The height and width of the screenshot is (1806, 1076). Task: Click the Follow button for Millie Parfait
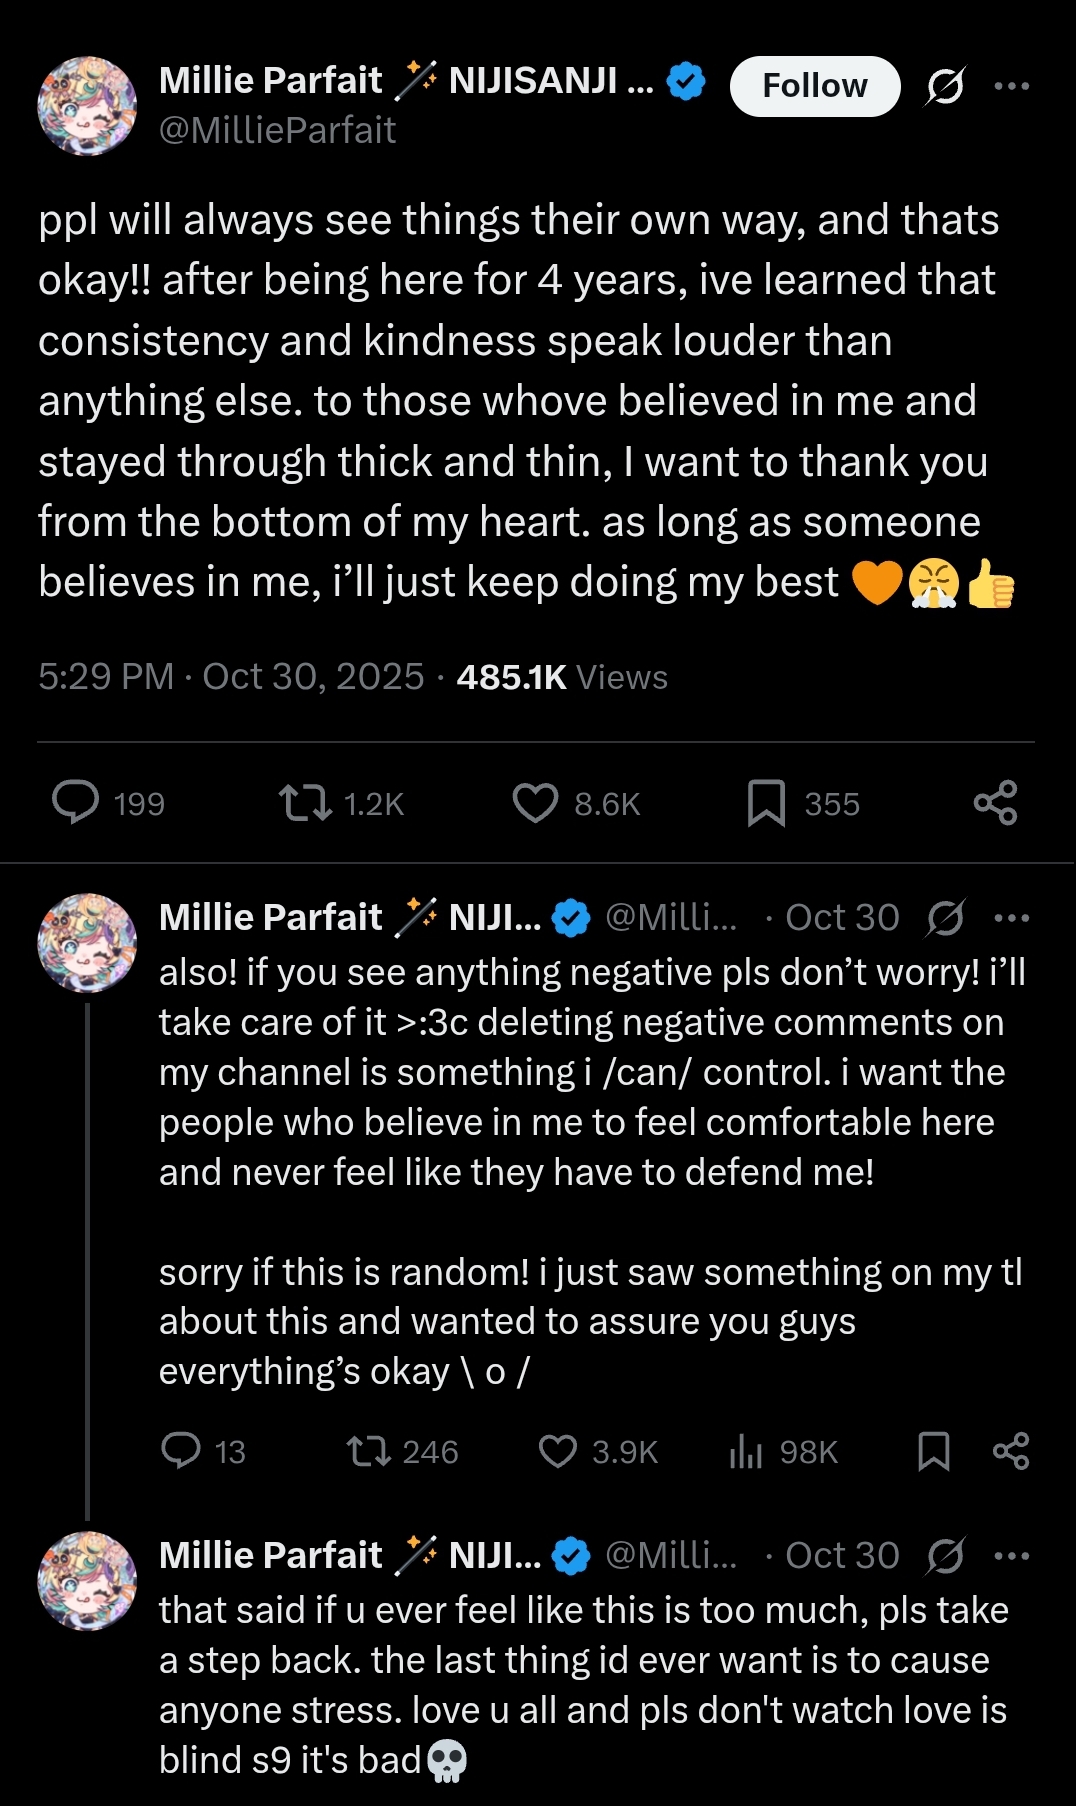click(x=814, y=86)
